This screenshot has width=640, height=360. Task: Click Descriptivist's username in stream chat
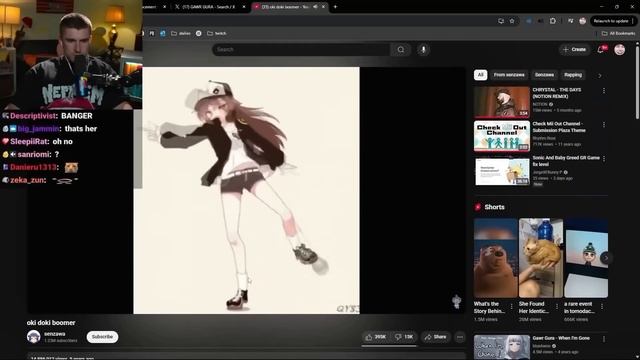pyautogui.click(x=33, y=116)
